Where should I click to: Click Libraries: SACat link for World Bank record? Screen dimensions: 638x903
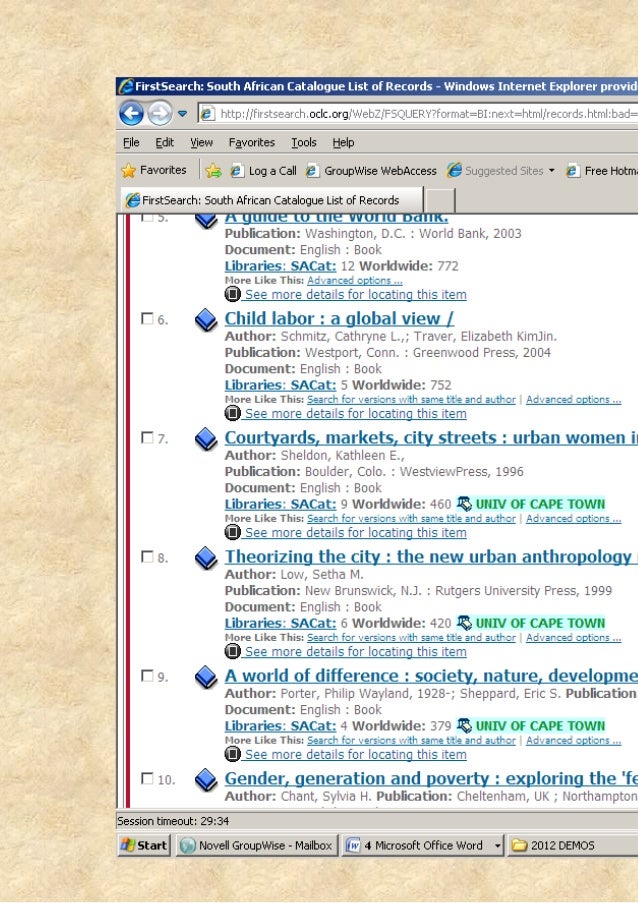[280, 266]
